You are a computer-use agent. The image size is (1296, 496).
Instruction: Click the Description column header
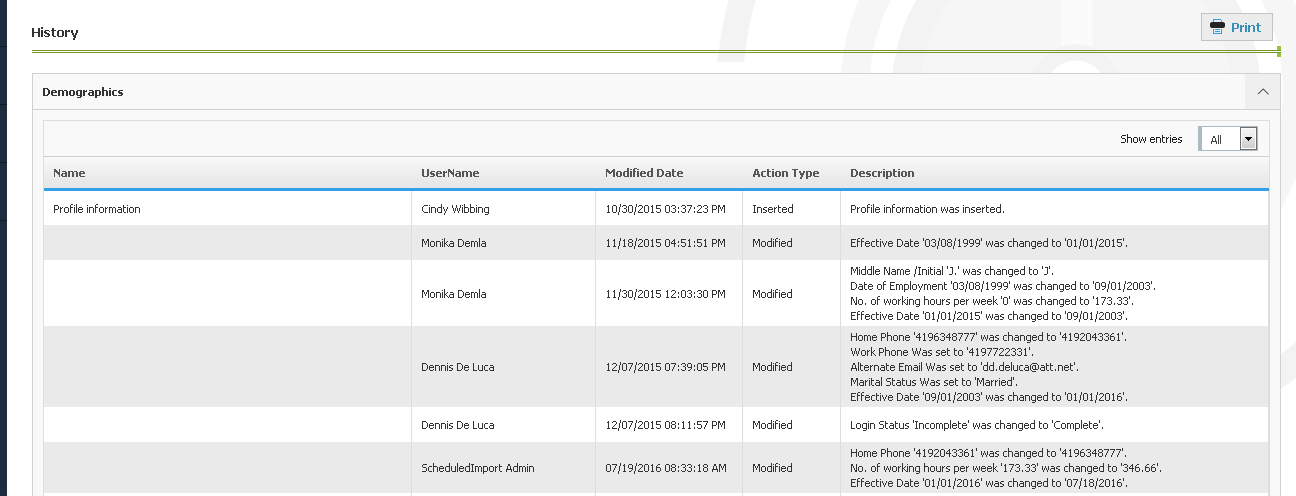[x=882, y=173]
